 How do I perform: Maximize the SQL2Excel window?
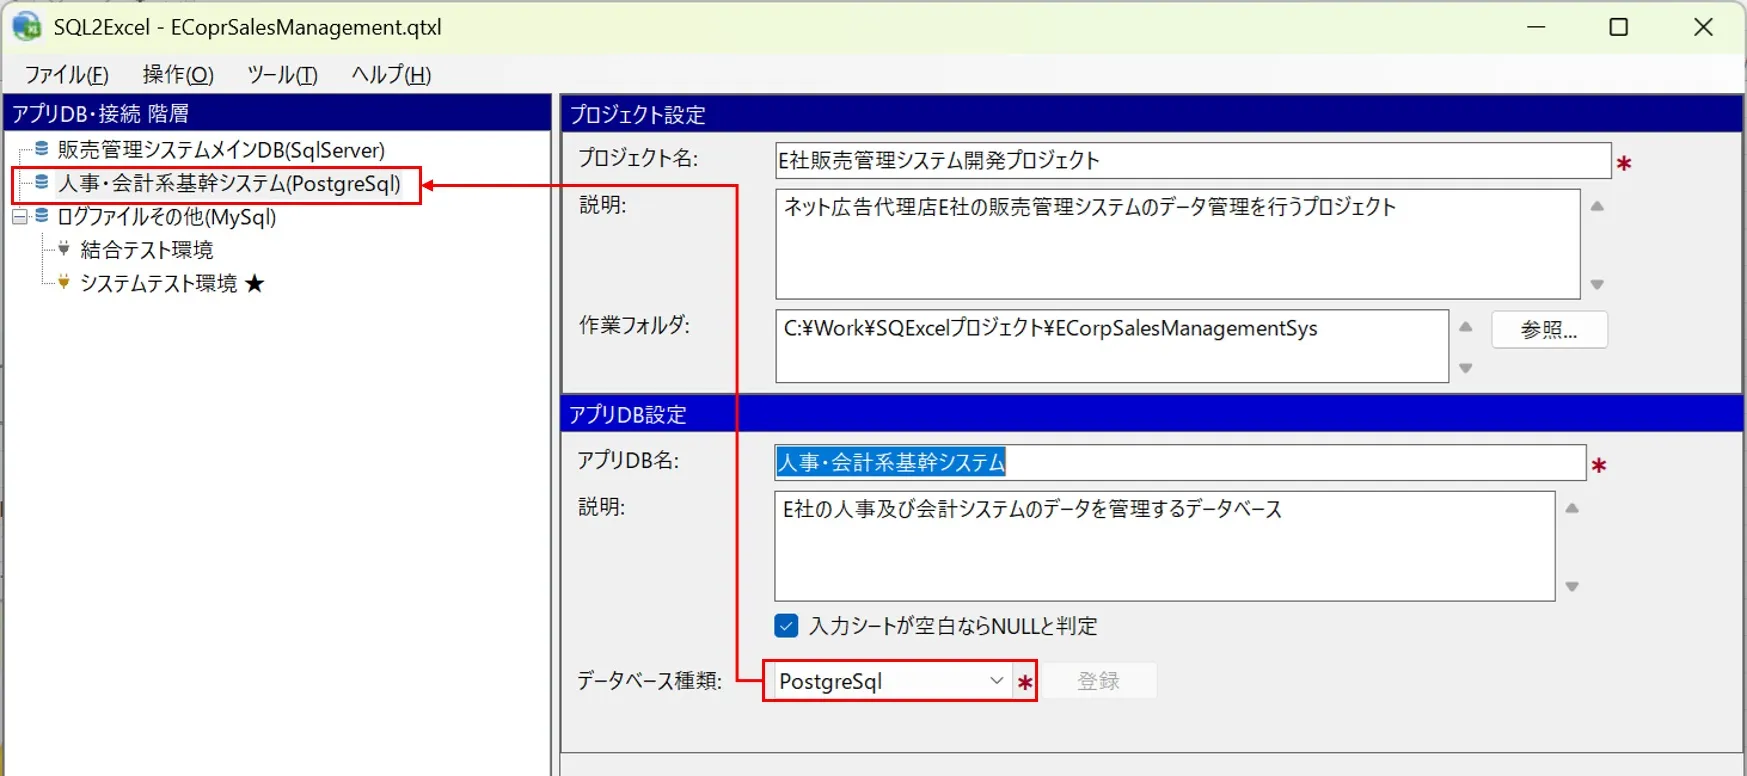(1619, 27)
